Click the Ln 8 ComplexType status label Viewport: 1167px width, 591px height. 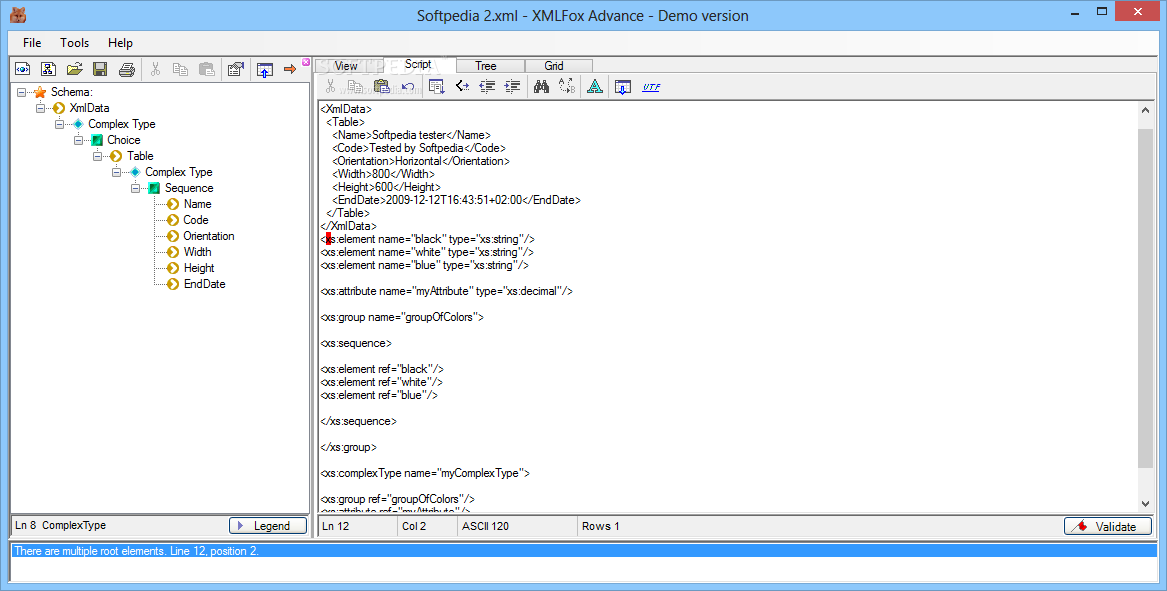[60, 525]
